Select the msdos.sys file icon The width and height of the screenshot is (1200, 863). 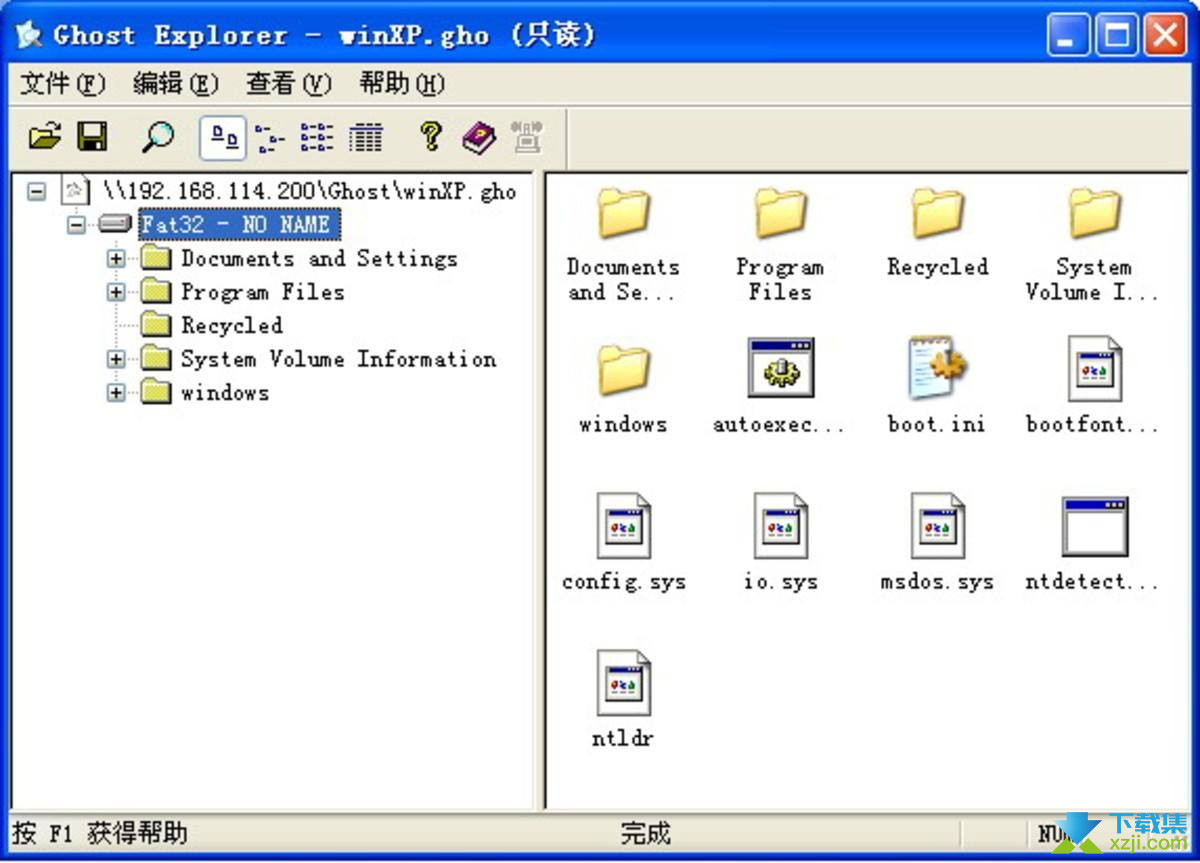(937, 526)
